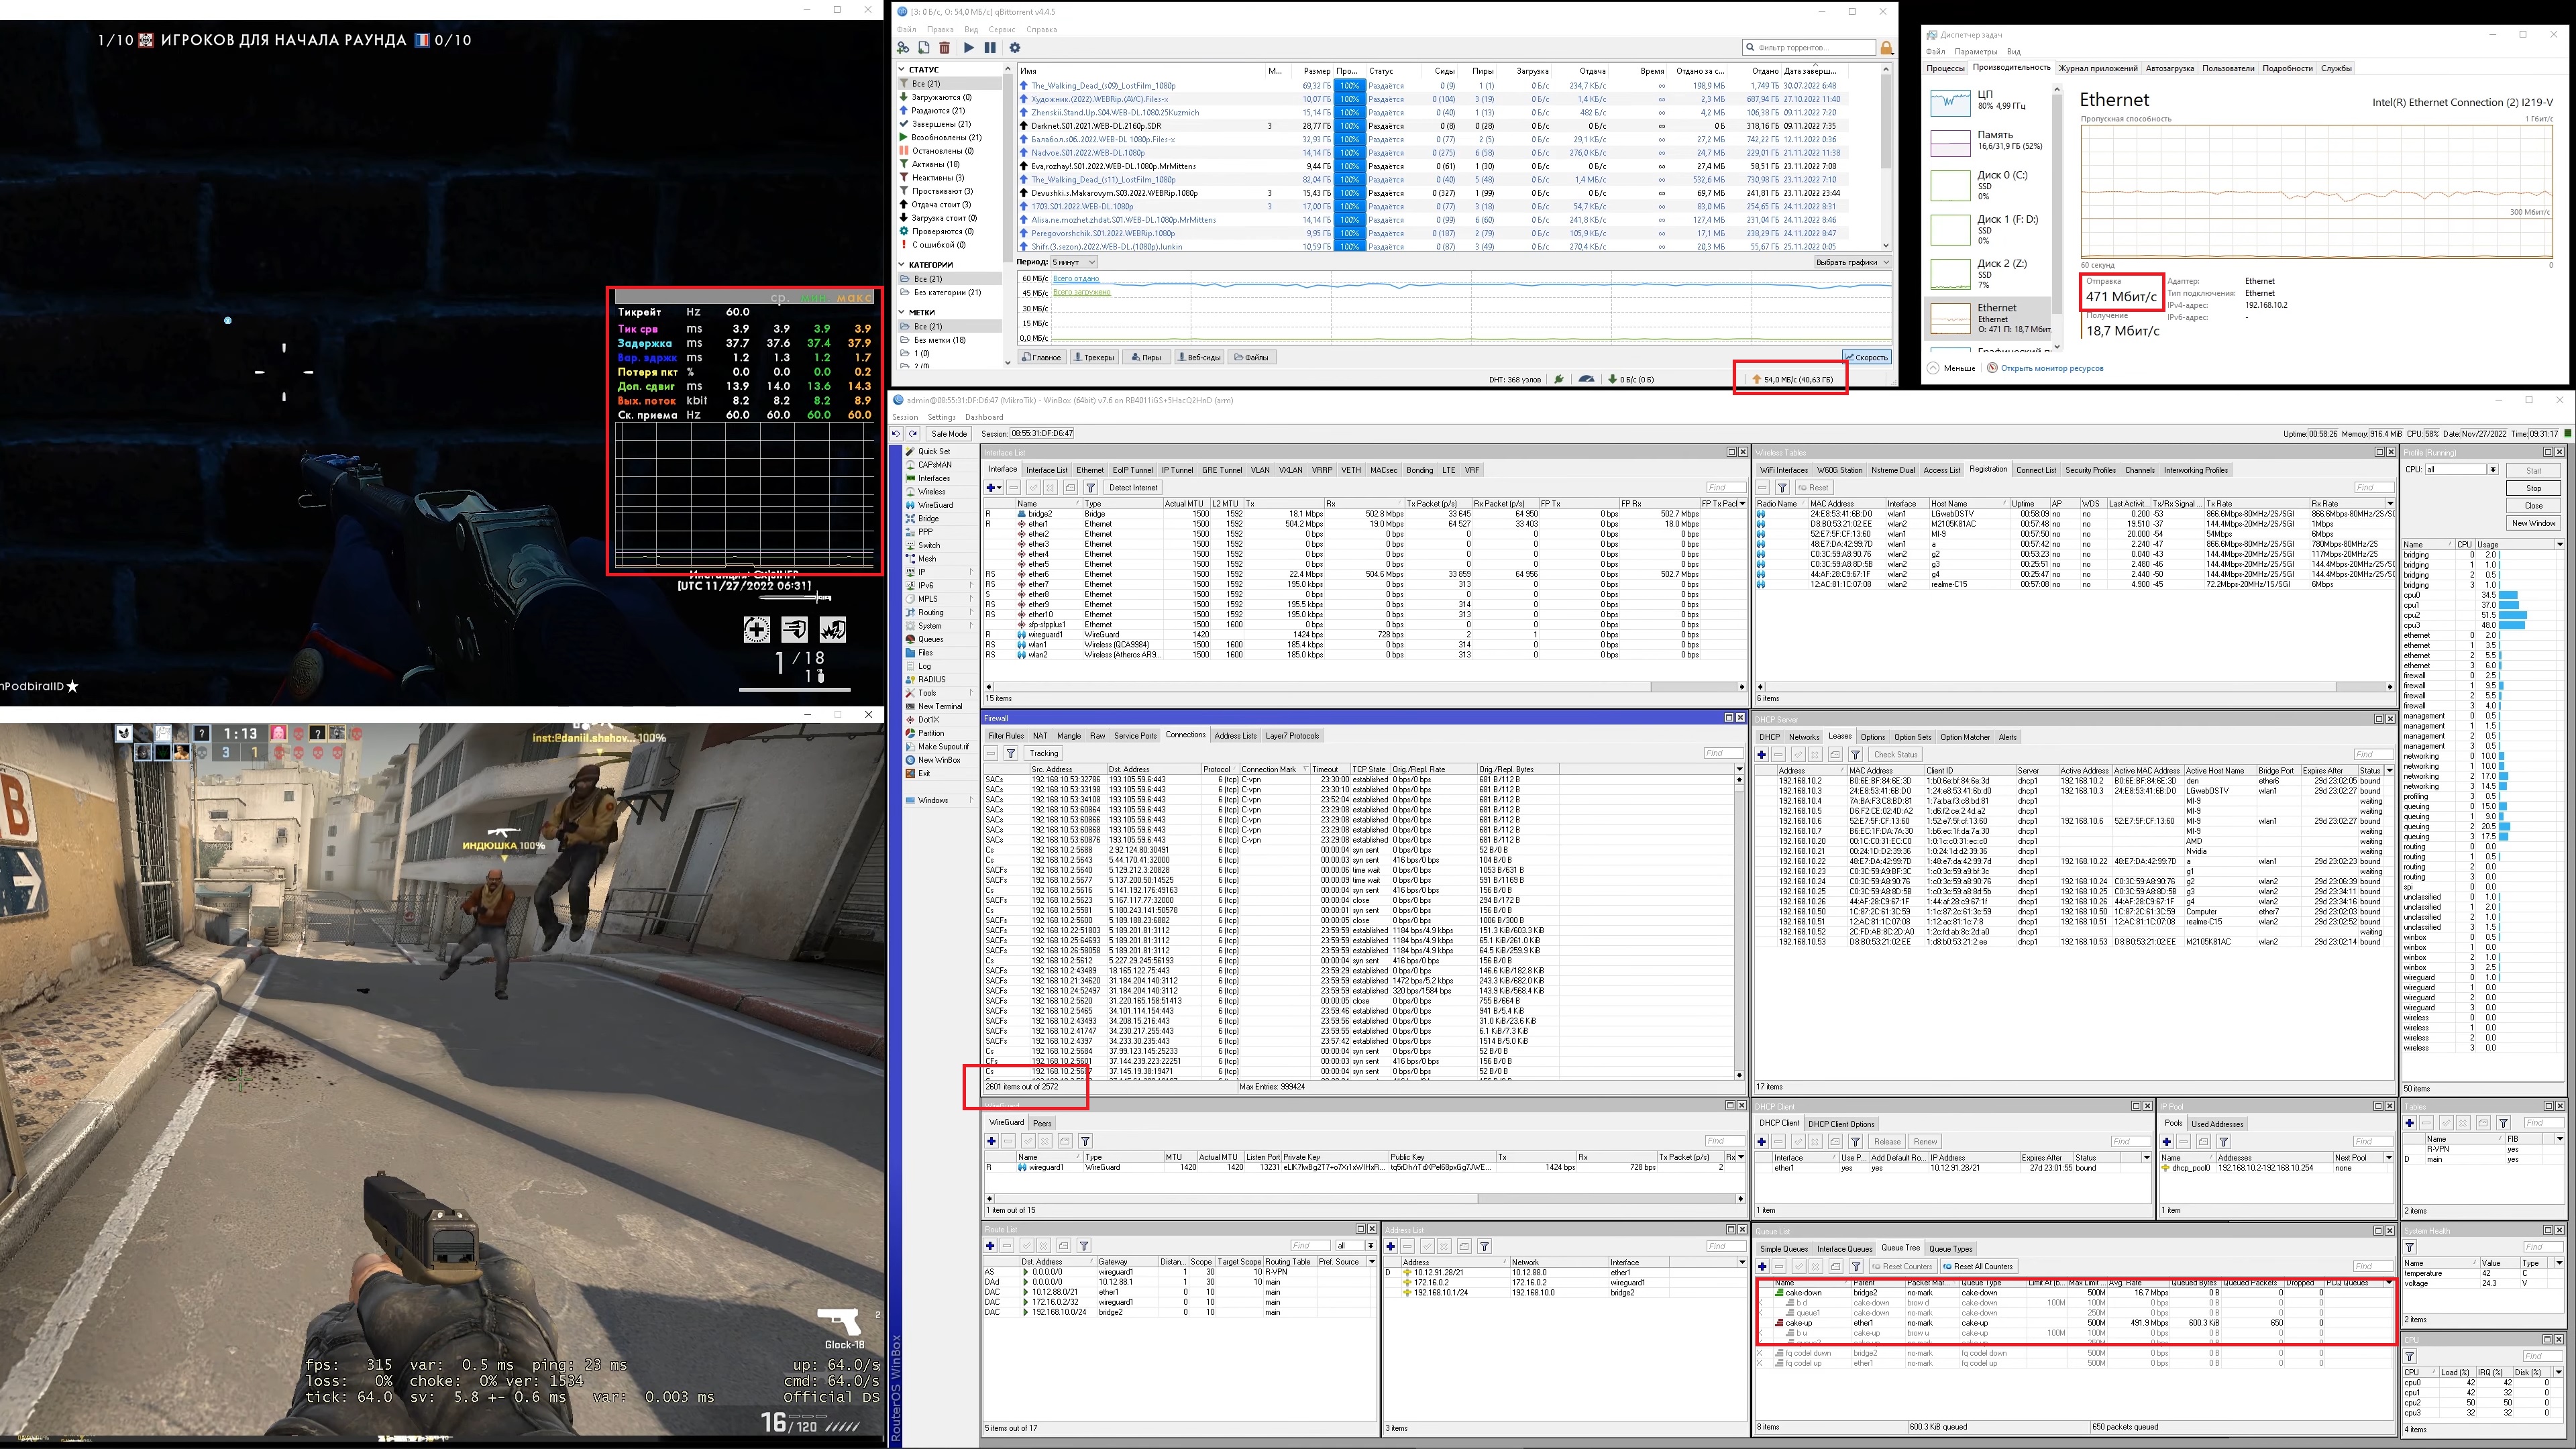
Task: Open the qBittorrent settings gear icon
Action: (x=1015, y=47)
